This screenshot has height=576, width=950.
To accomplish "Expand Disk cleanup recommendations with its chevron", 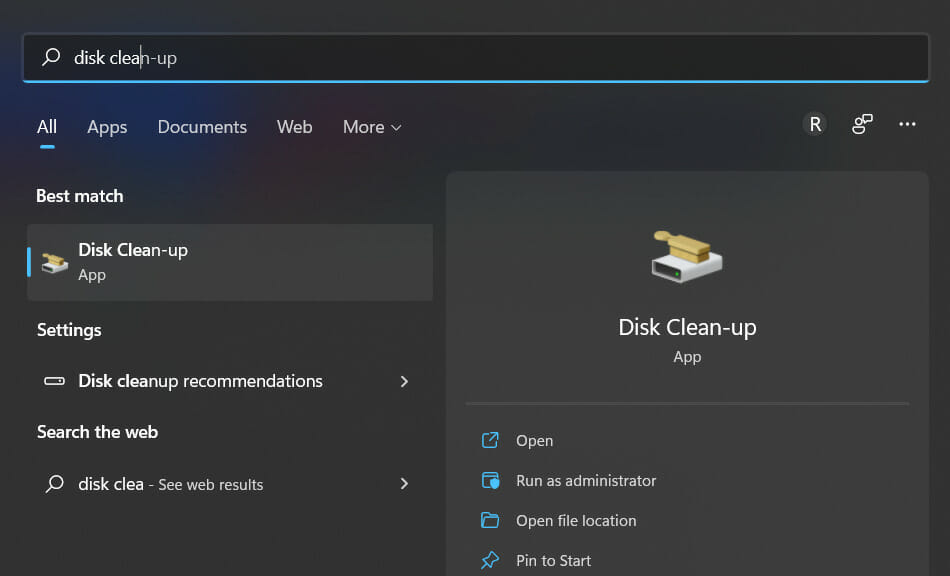I will tap(404, 381).
